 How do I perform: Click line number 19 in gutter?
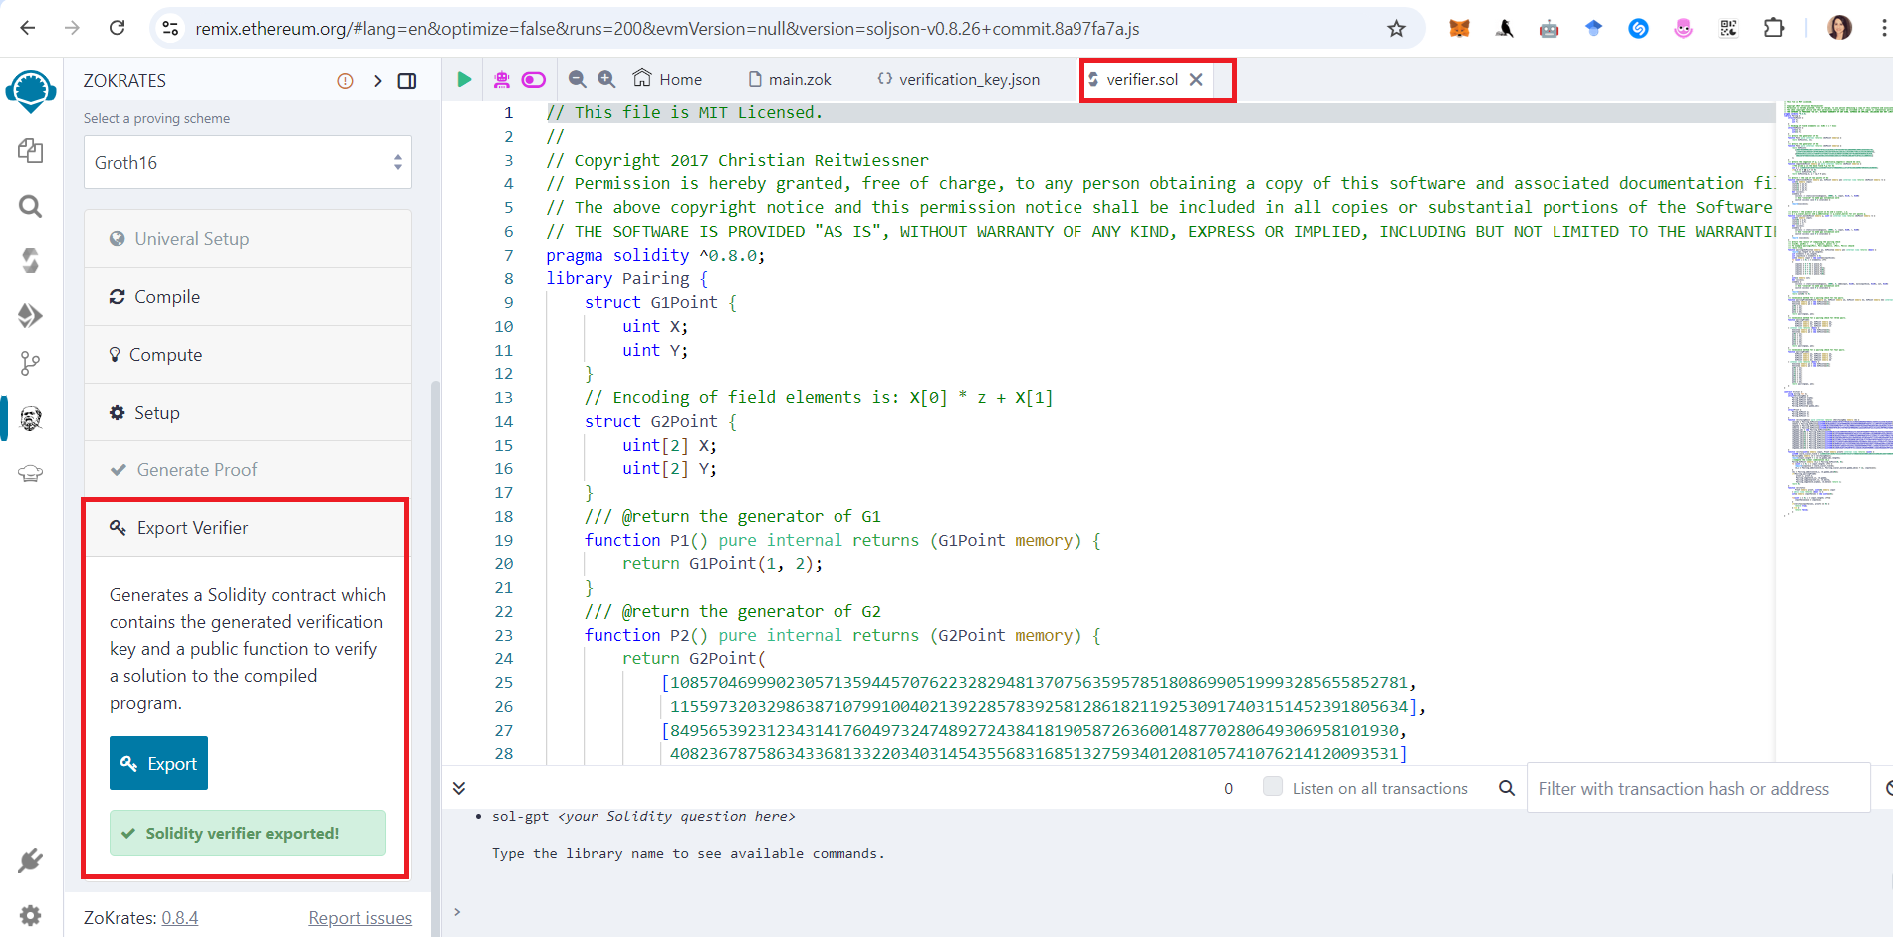click(x=504, y=540)
